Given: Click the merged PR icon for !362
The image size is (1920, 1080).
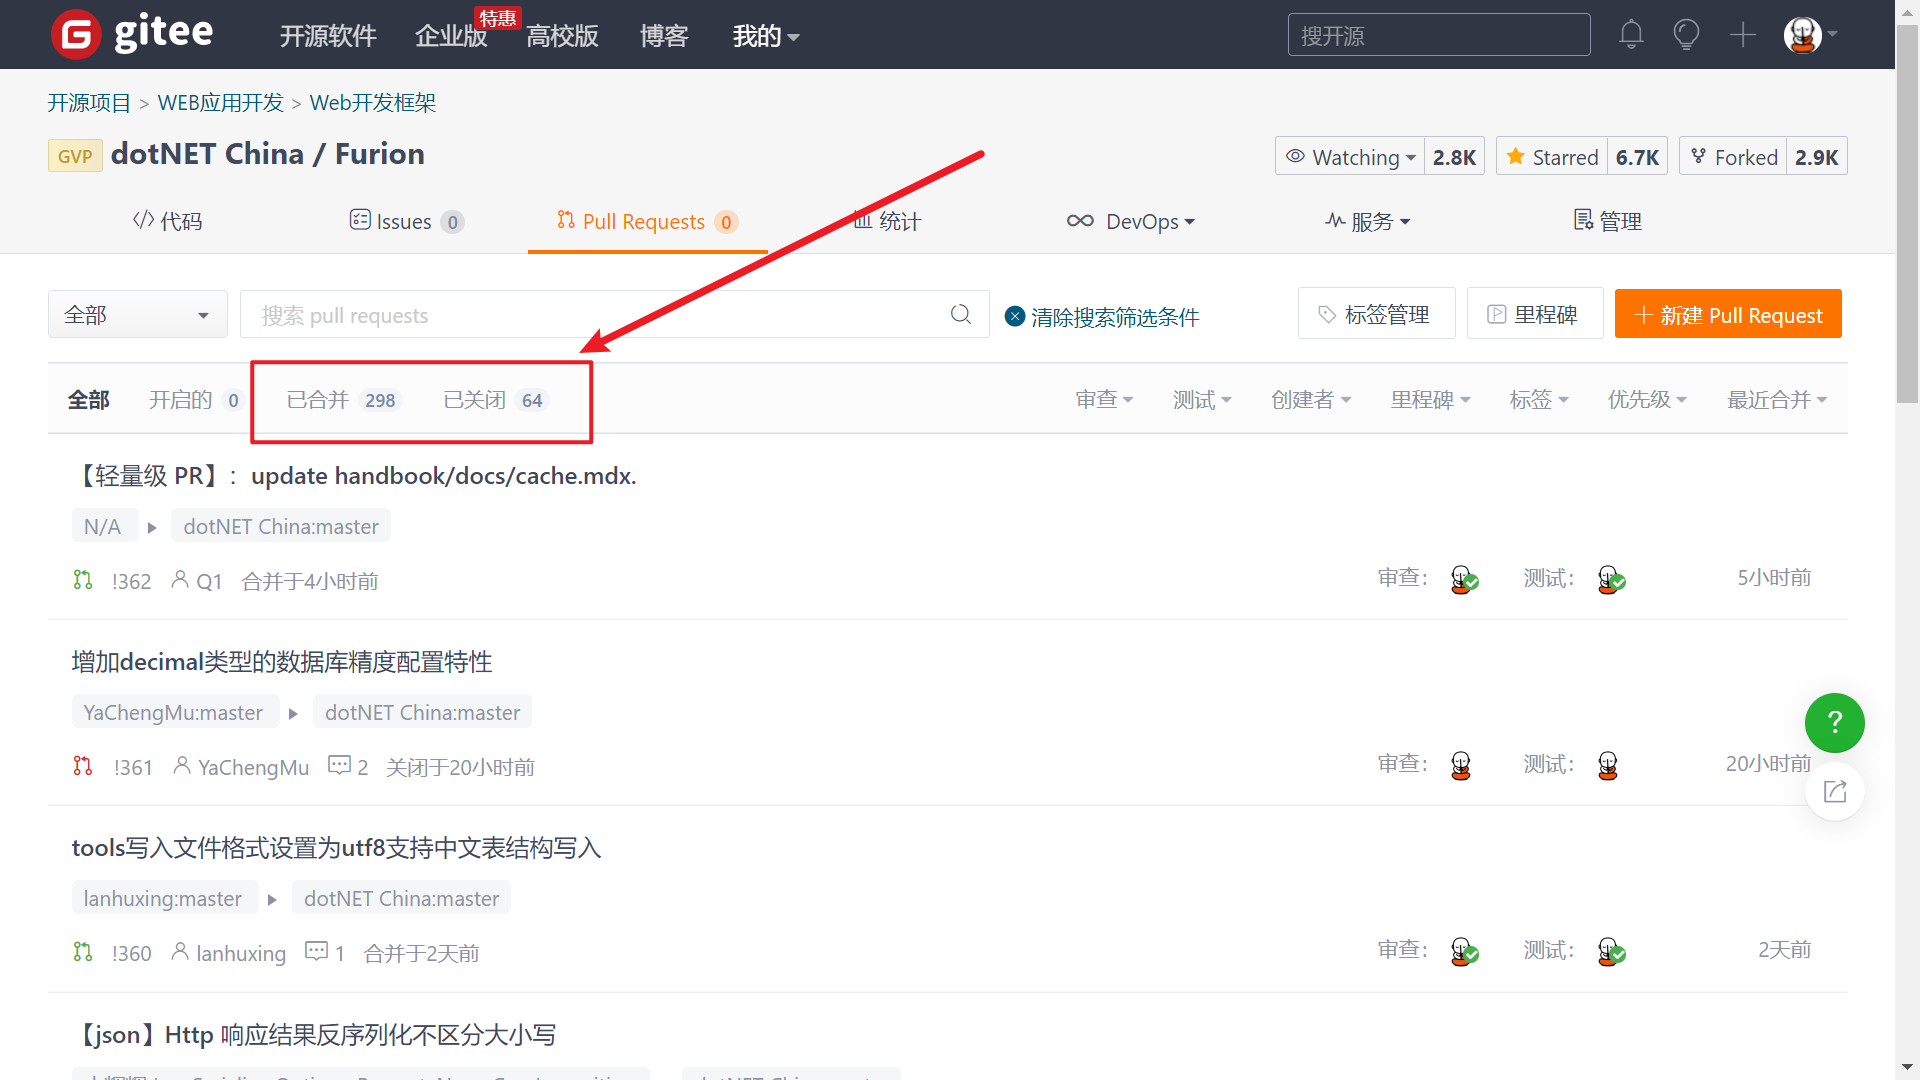Looking at the screenshot, I should tap(83, 580).
